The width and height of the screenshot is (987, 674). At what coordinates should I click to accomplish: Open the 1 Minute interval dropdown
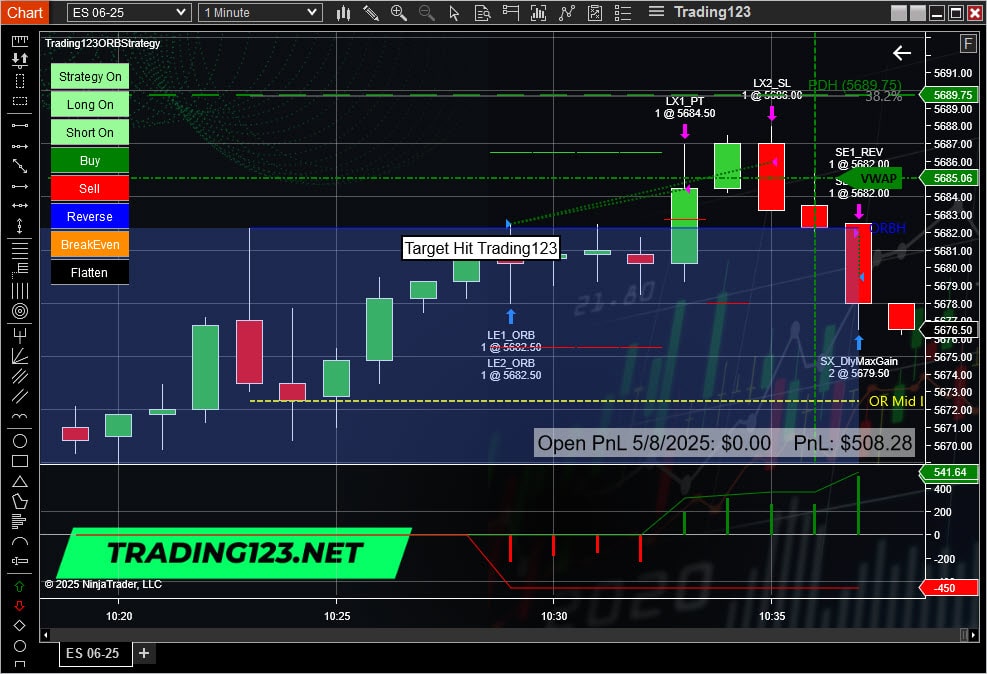point(260,13)
